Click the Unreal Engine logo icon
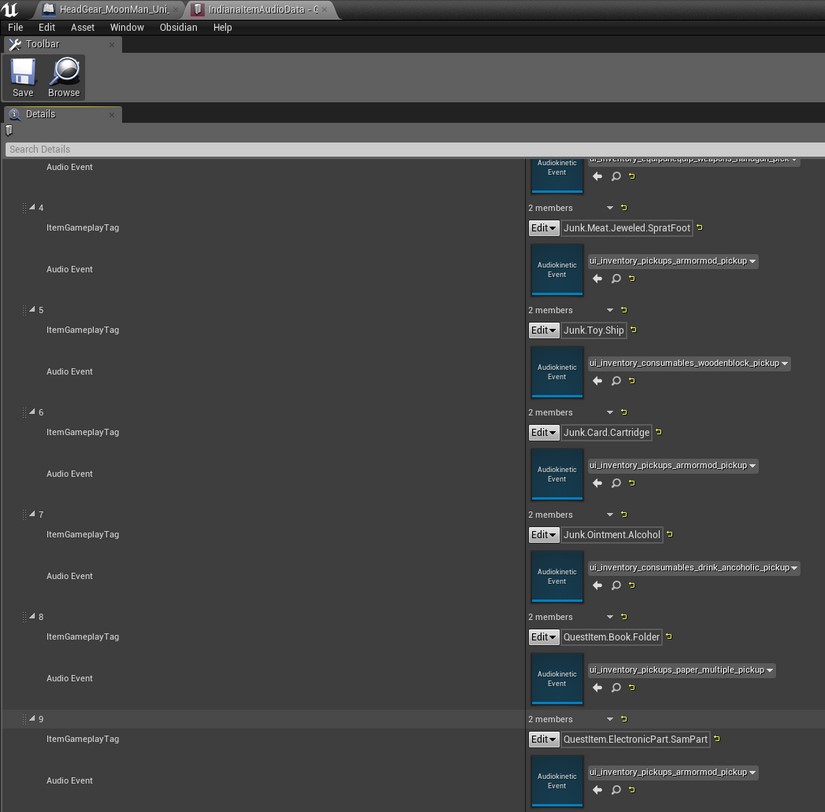This screenshot has height=812, width=825. [11, 9]
